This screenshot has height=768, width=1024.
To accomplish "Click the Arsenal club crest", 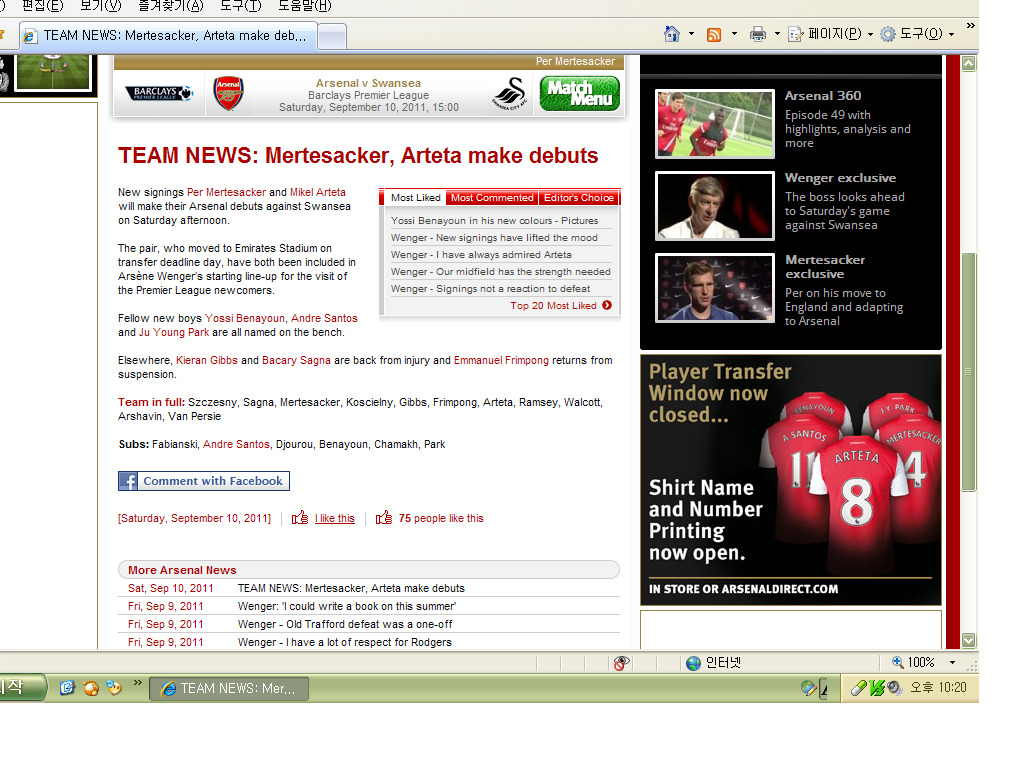I will tap(229, 93).
